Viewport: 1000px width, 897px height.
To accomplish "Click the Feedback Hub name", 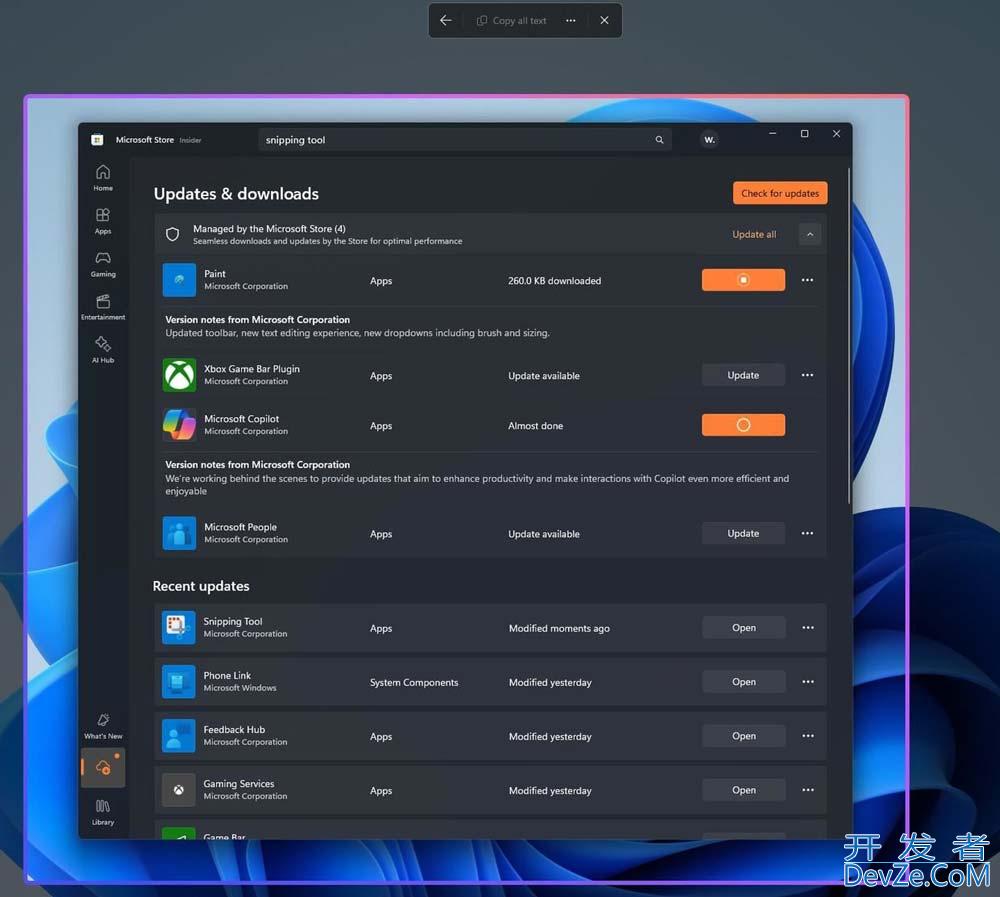I will click(234, 730).
